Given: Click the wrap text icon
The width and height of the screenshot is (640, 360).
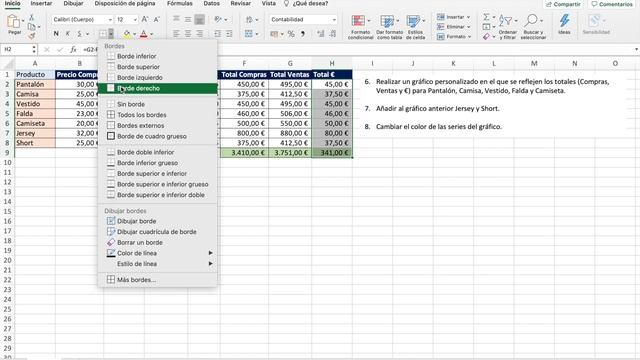Looking at the screenshot, I should (249, 19).
